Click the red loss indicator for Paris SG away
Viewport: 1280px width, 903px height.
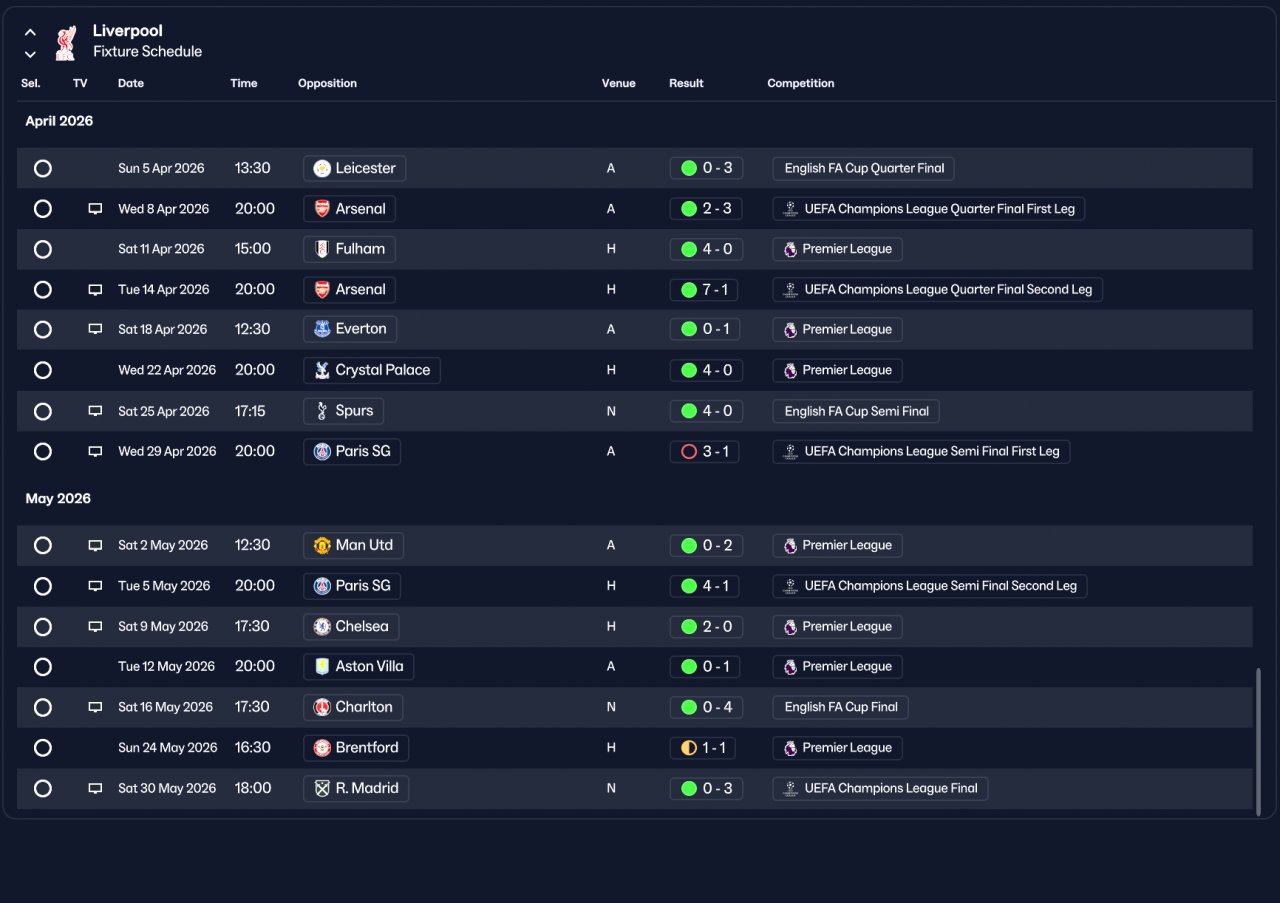(689, 451)
